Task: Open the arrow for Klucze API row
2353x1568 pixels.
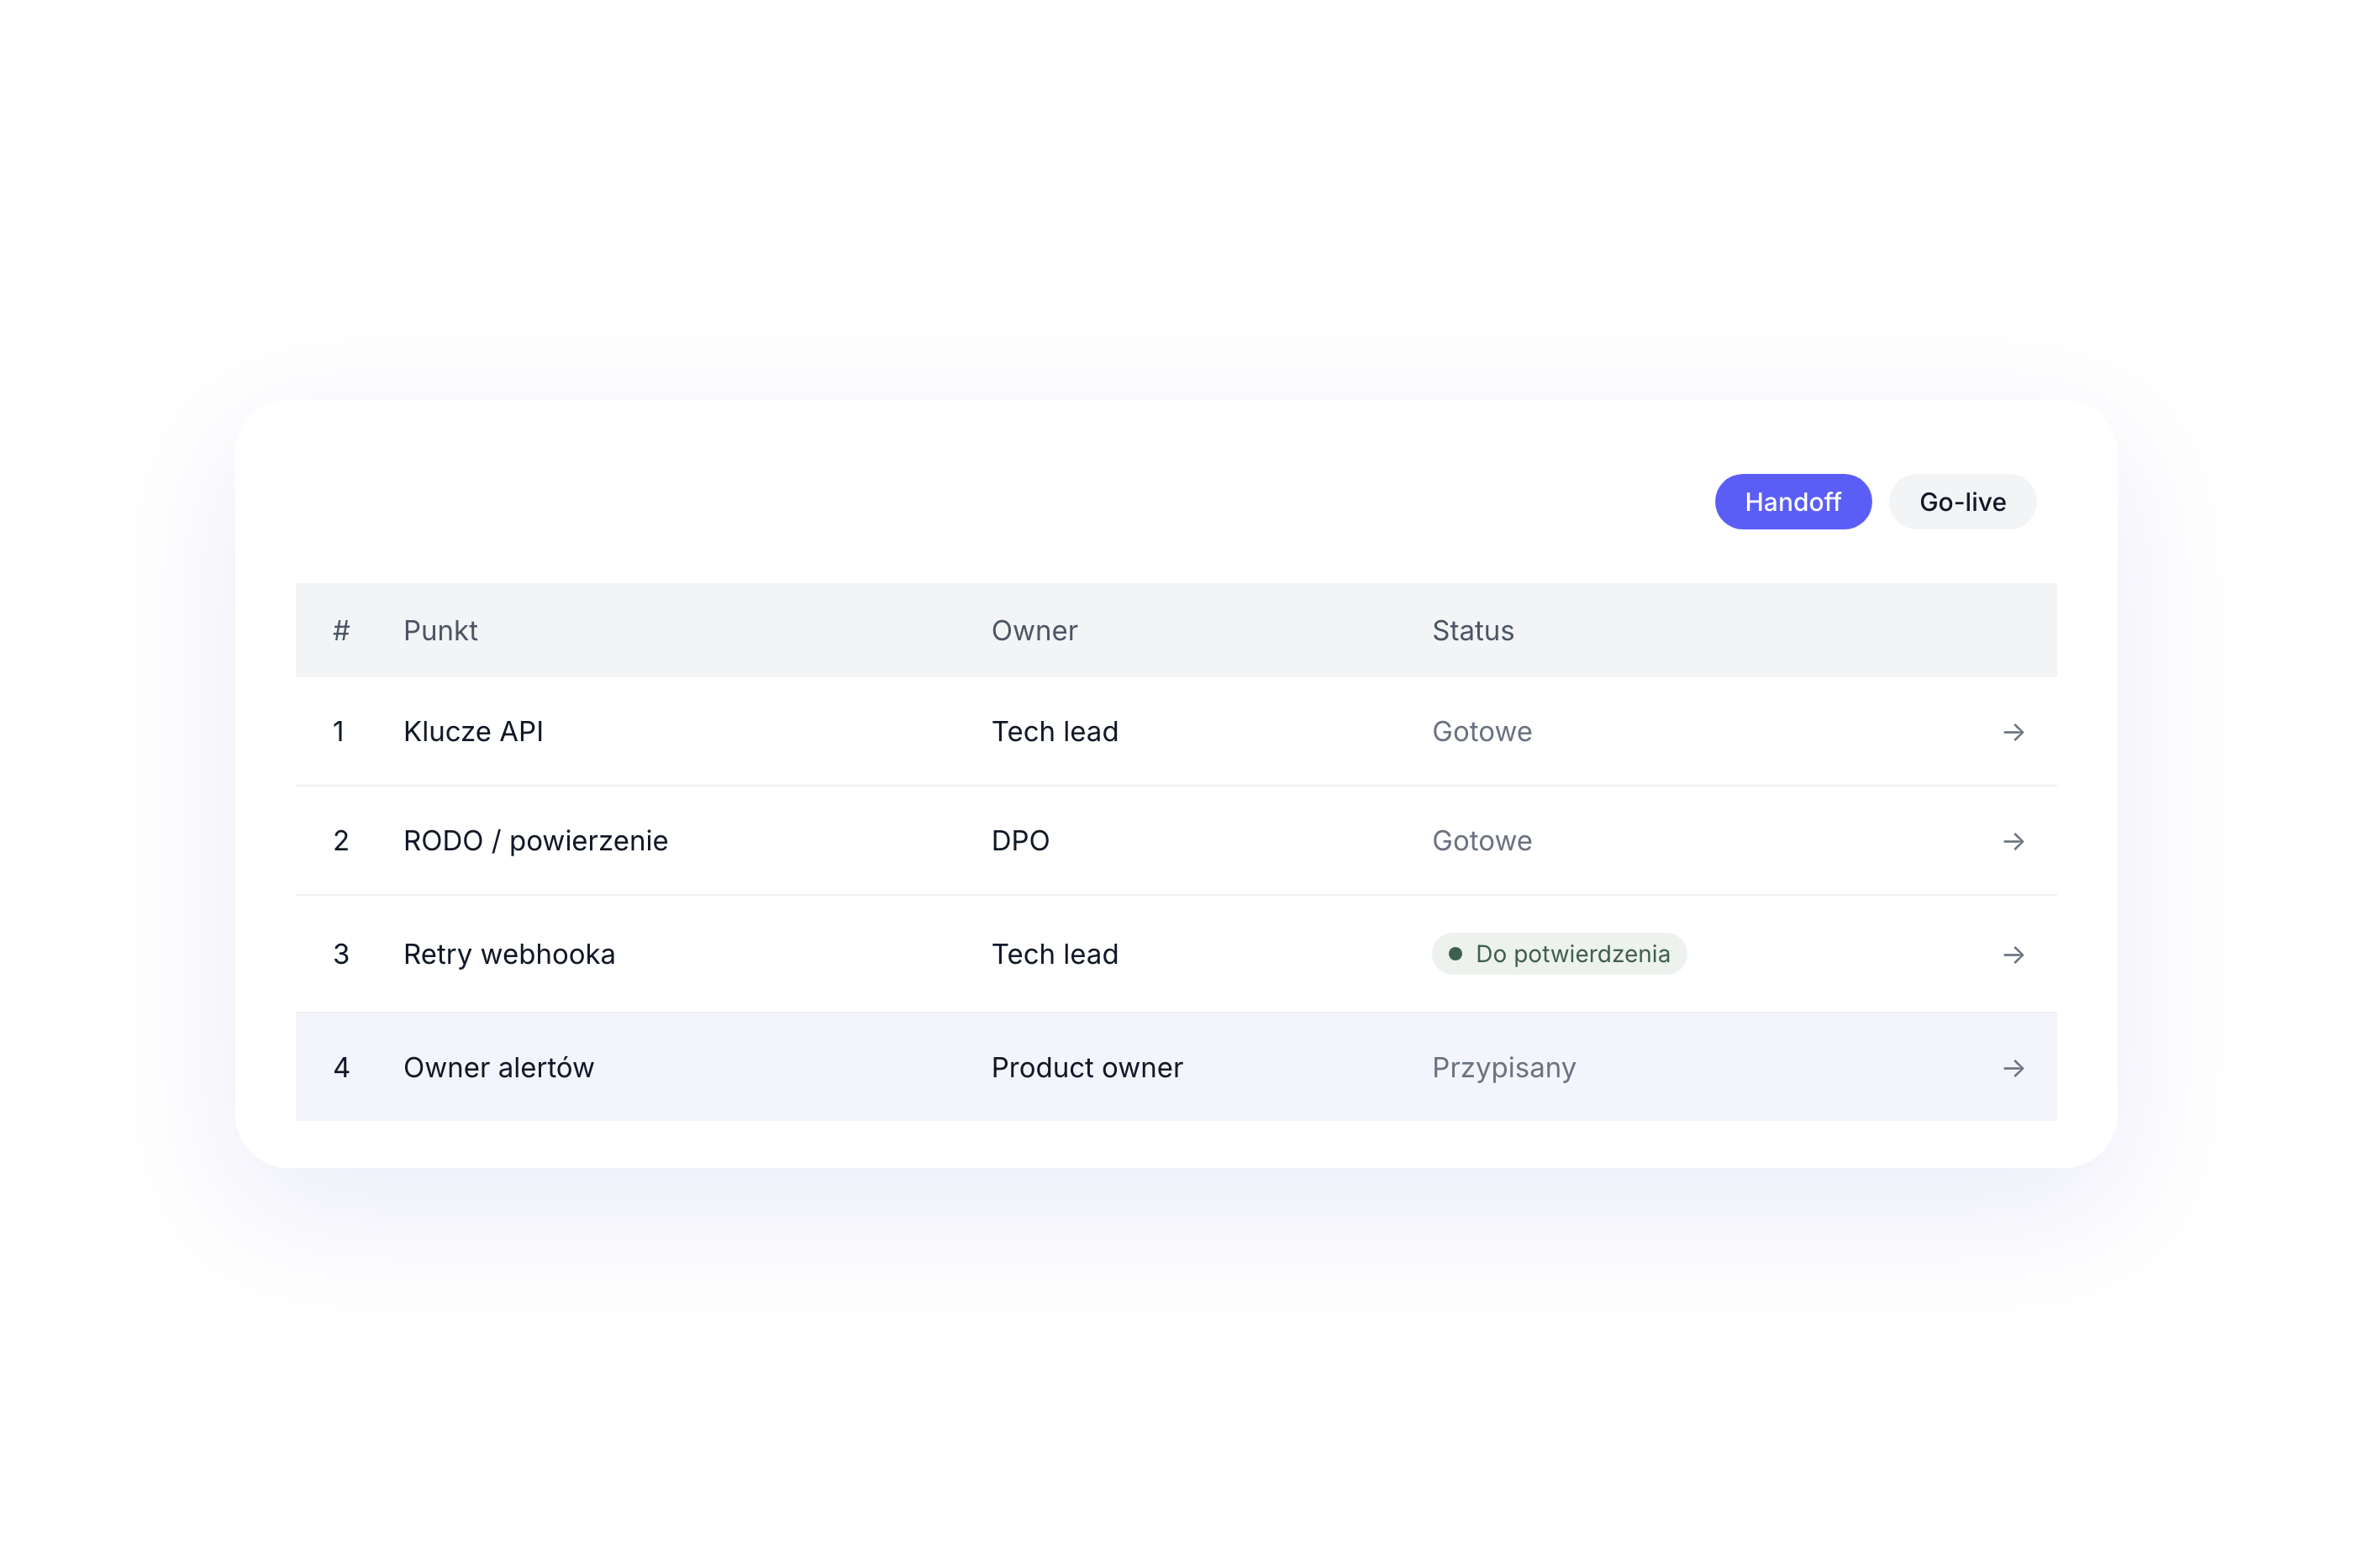Action: pos(2013,732)
